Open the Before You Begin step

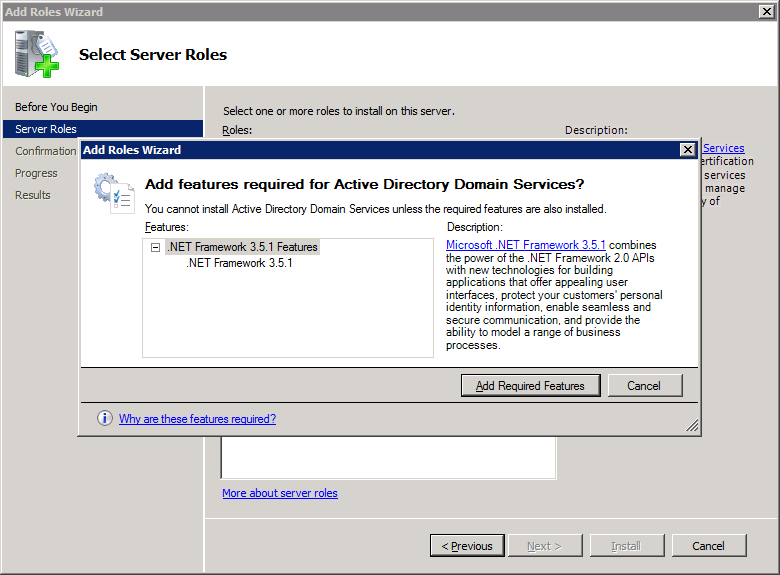(56, 107)
